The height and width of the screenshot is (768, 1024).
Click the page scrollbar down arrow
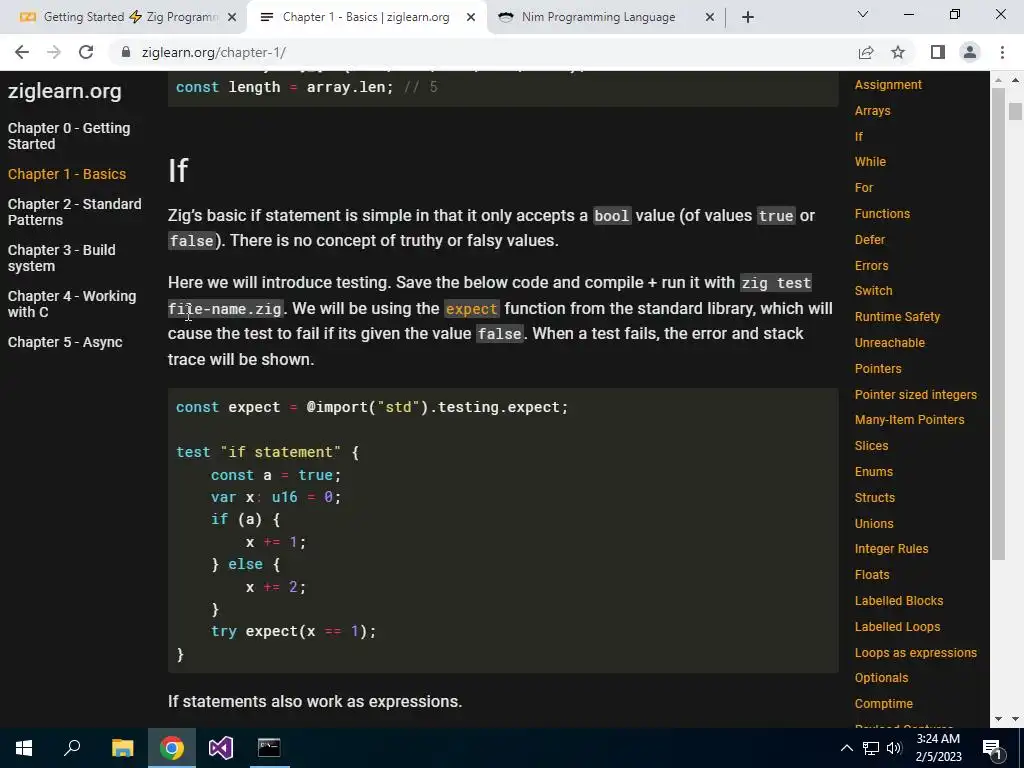click(x=1015, y=719)
